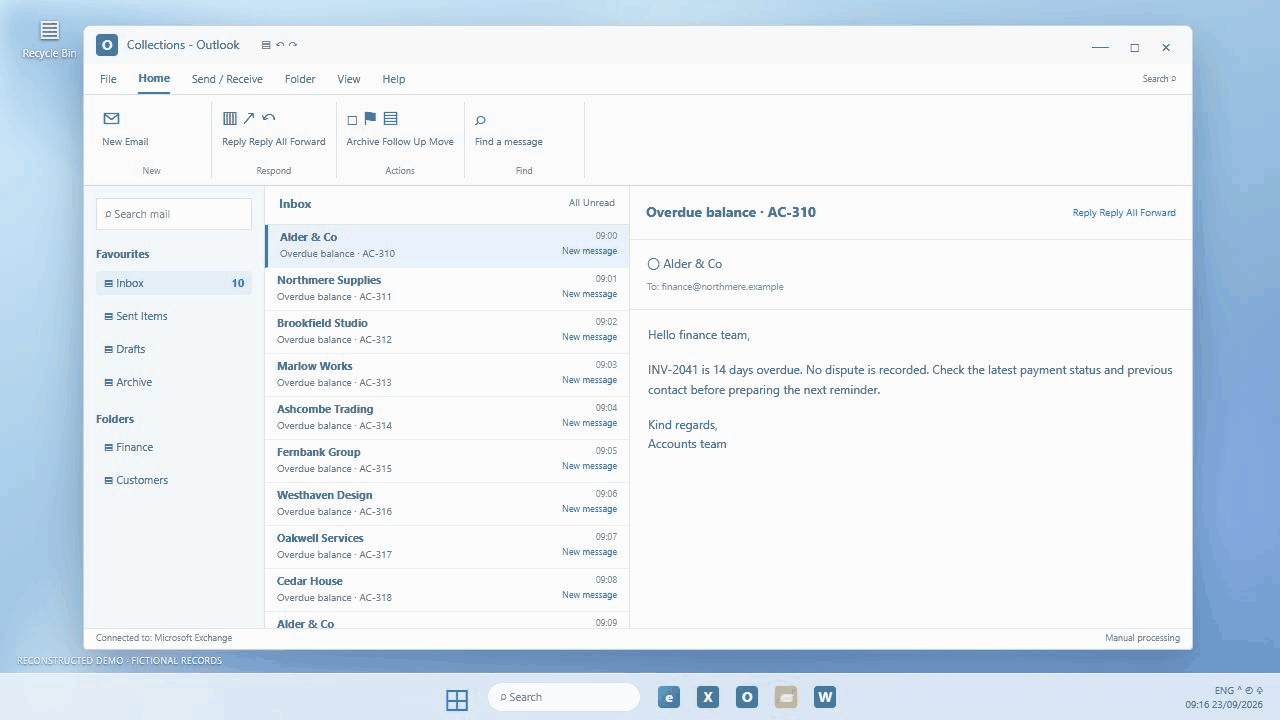Open Recycle Bin on the desktop
This screenshot has height=720, width=1280.
click(x=49, y=39)
